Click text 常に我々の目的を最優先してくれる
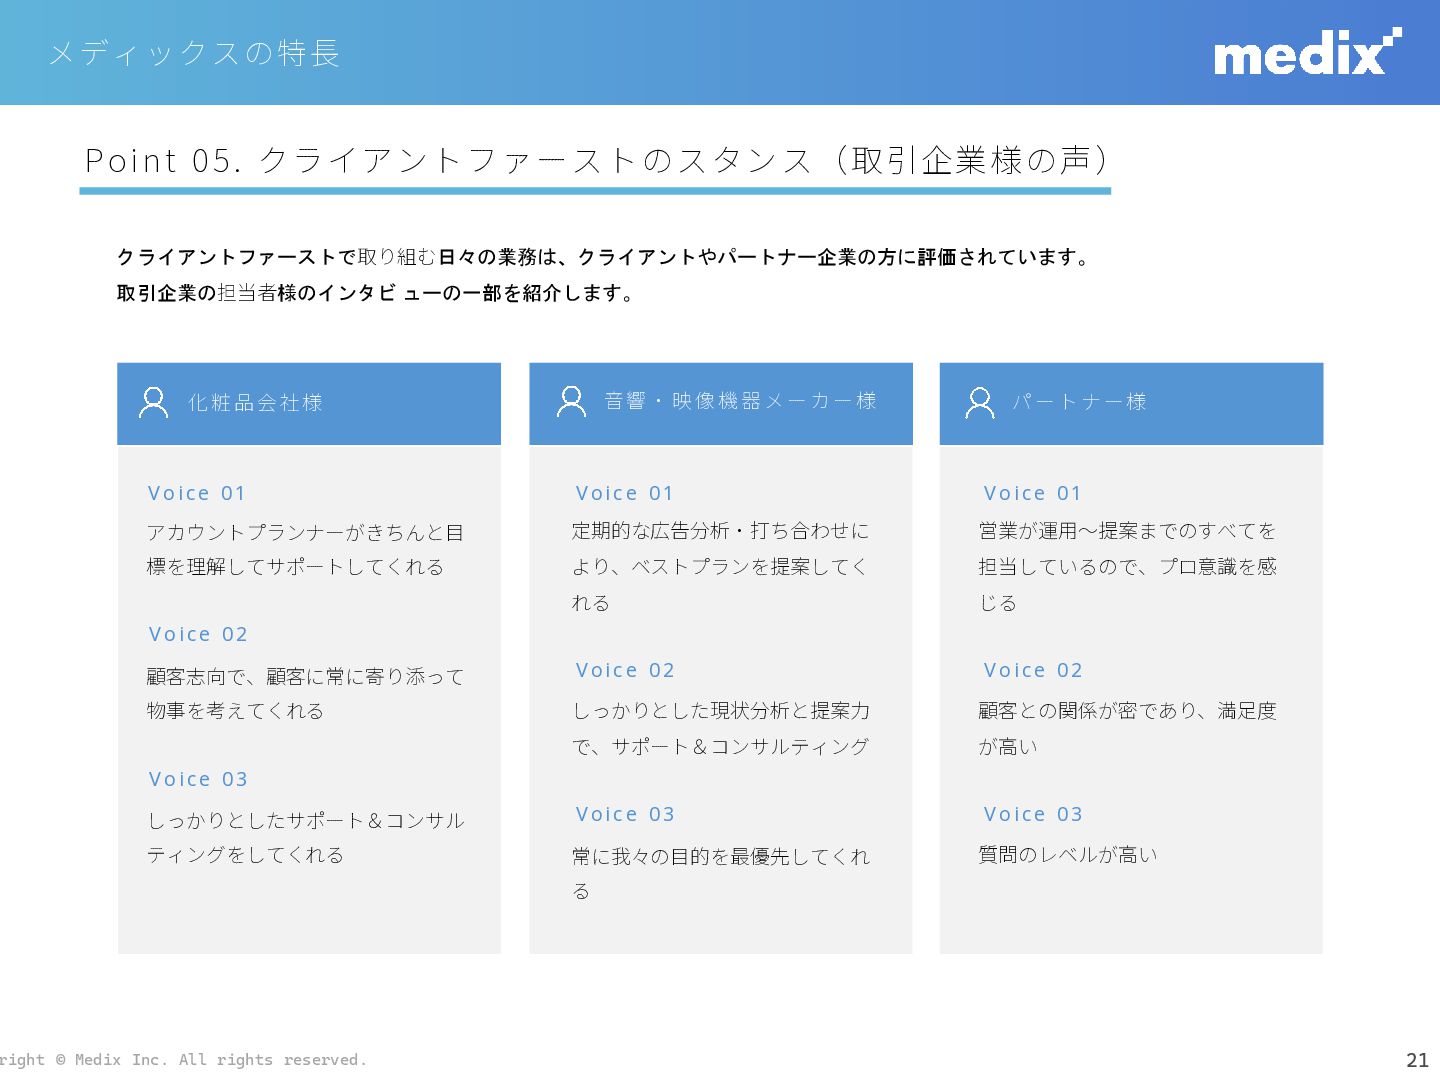The width and height of the screenshot is (1440, 1080). pyautogui.click(x=721, y=873)
